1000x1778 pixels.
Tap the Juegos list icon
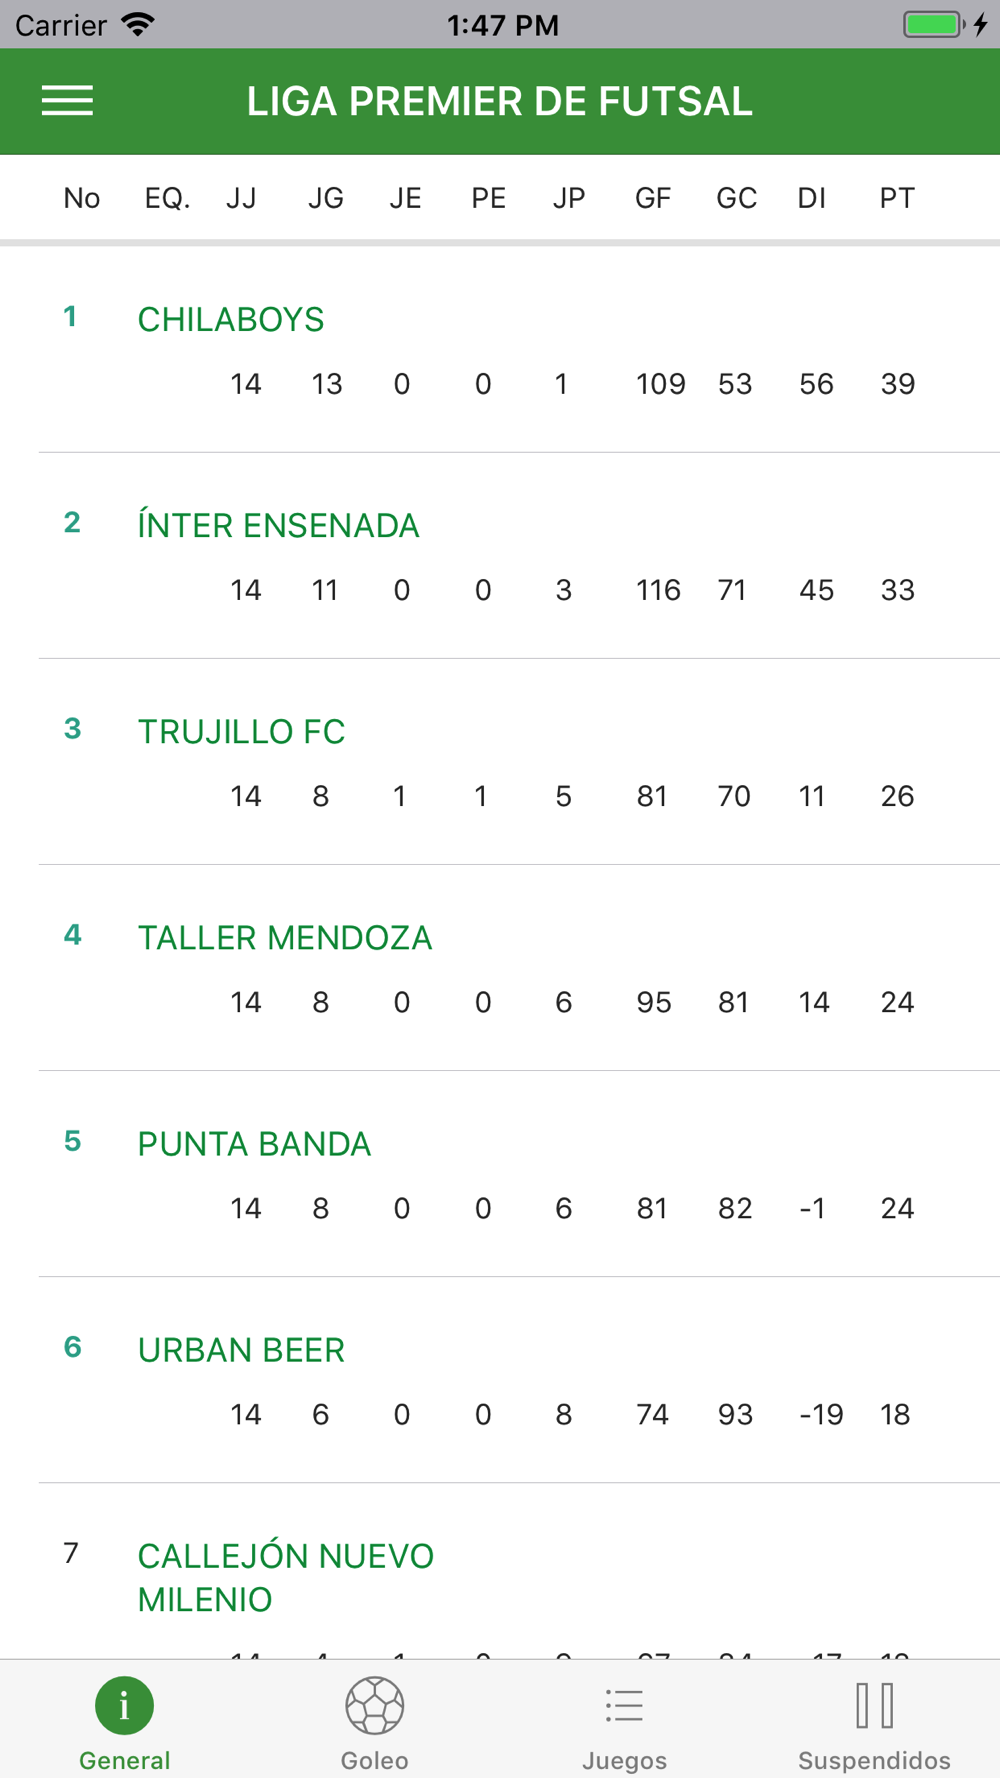(x=624, y=1705)
